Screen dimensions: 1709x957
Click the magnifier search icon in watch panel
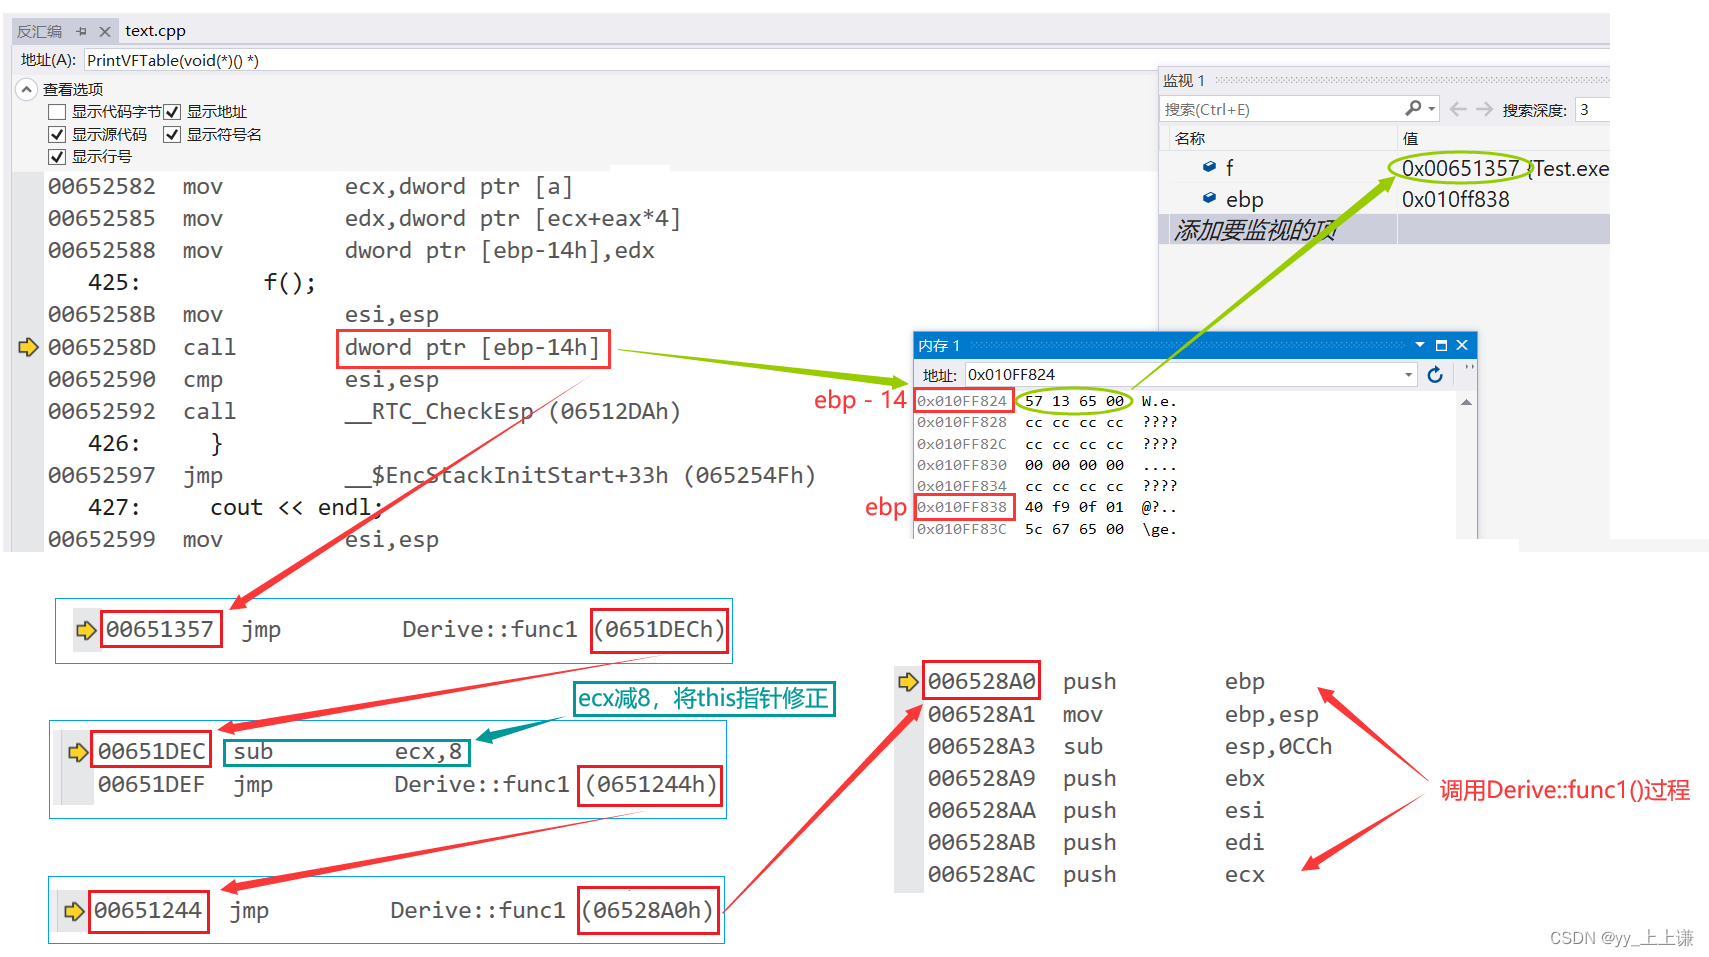[x=1413, y=108]
